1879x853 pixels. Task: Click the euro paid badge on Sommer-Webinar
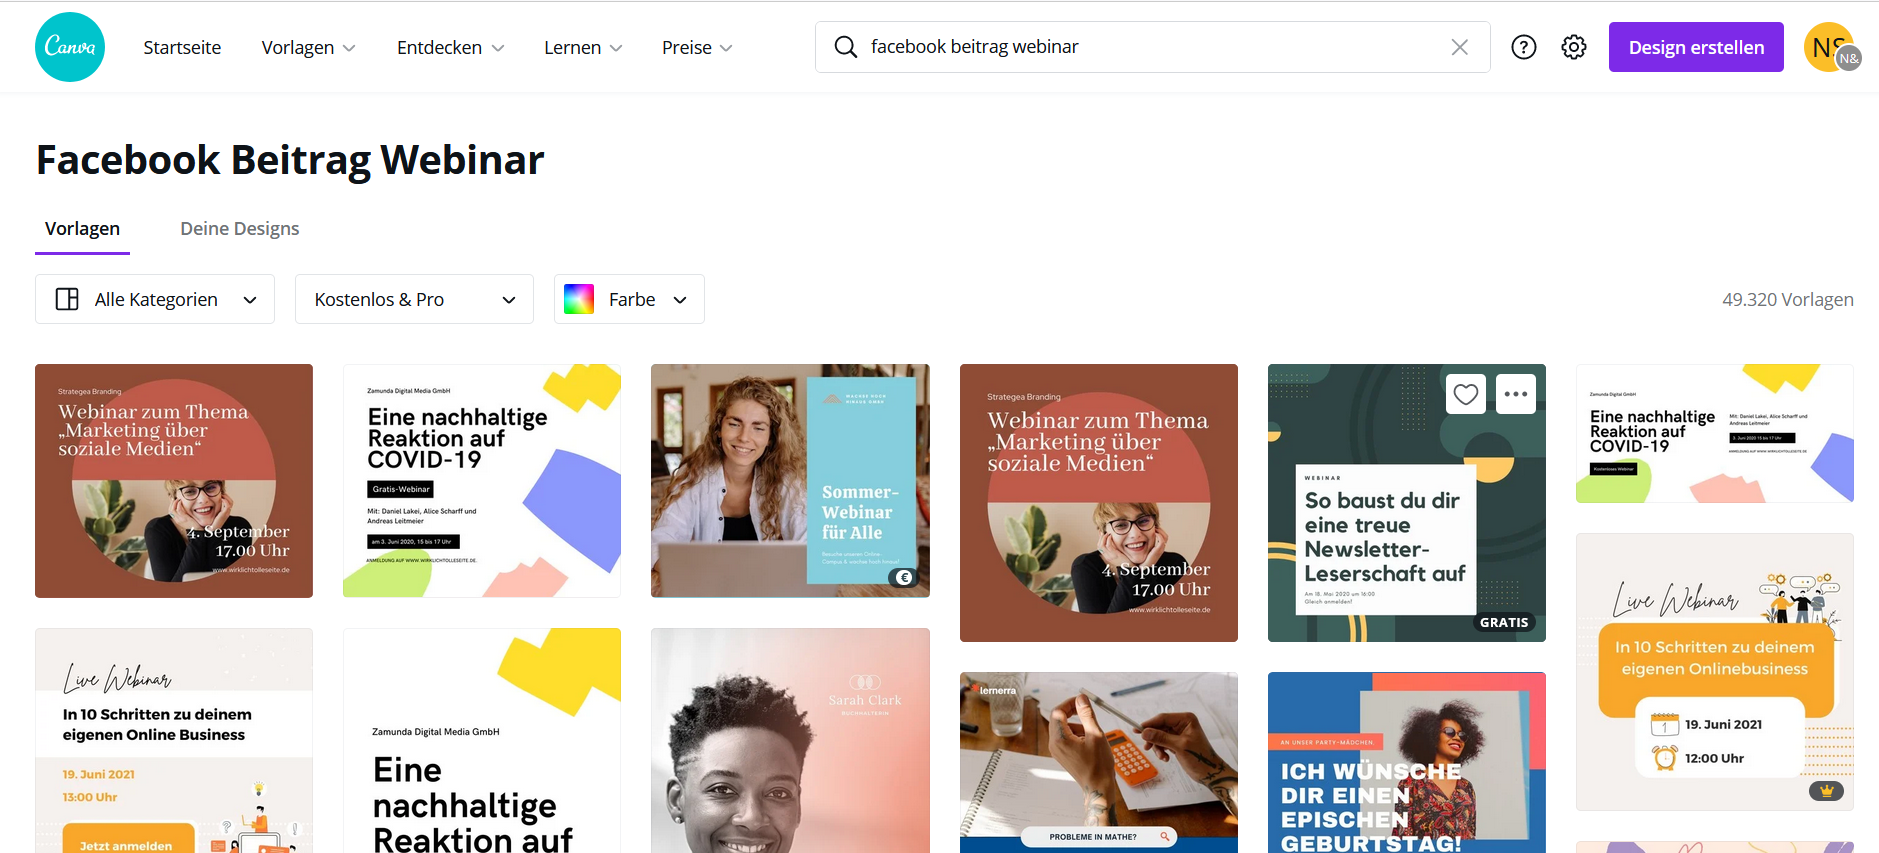904,577
